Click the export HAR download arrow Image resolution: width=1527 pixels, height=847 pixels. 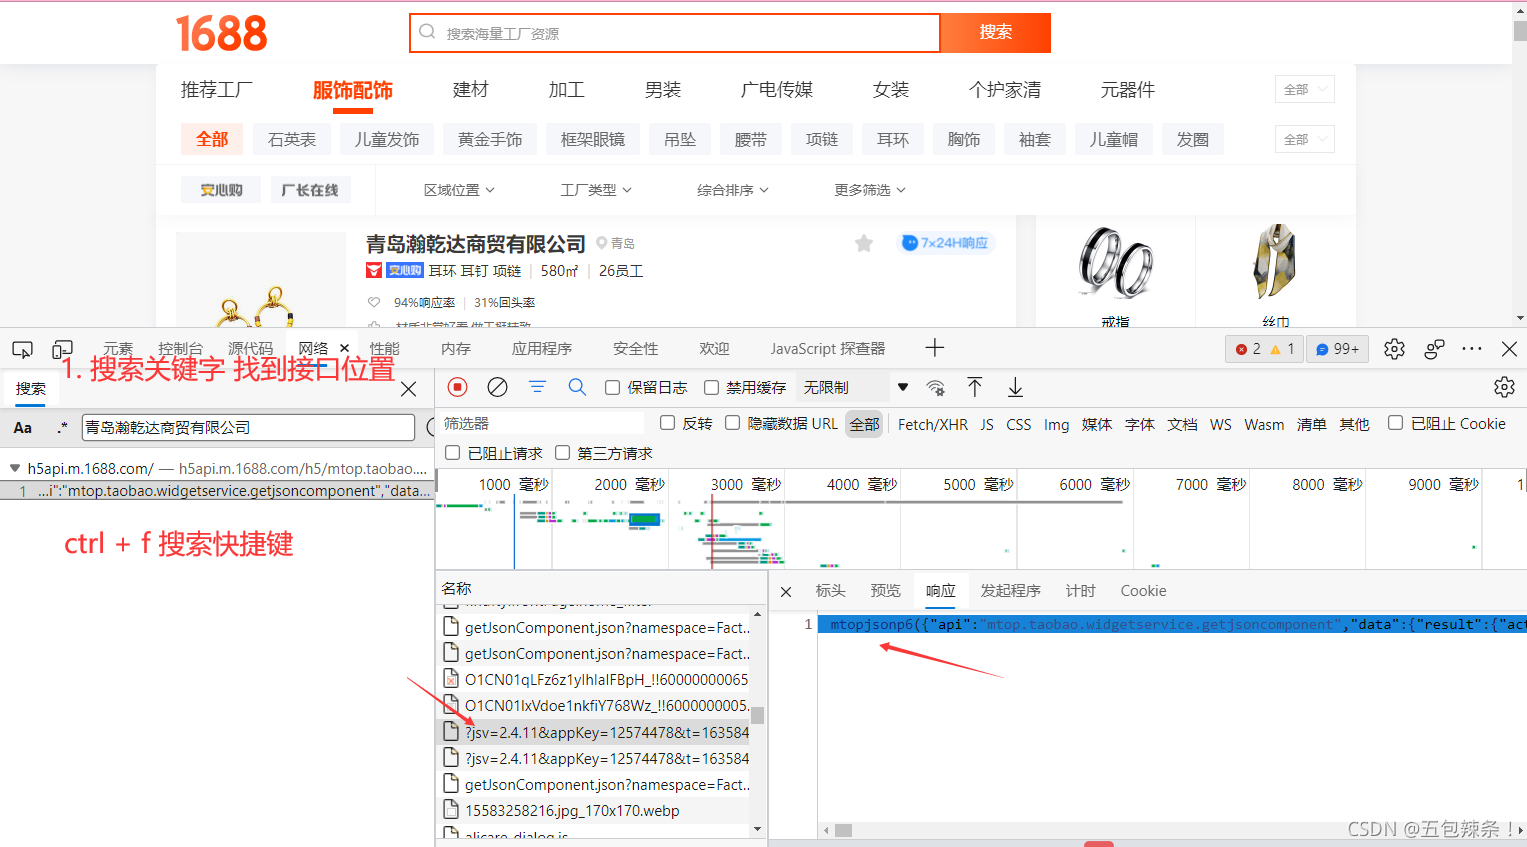[x=1015, y=387]
